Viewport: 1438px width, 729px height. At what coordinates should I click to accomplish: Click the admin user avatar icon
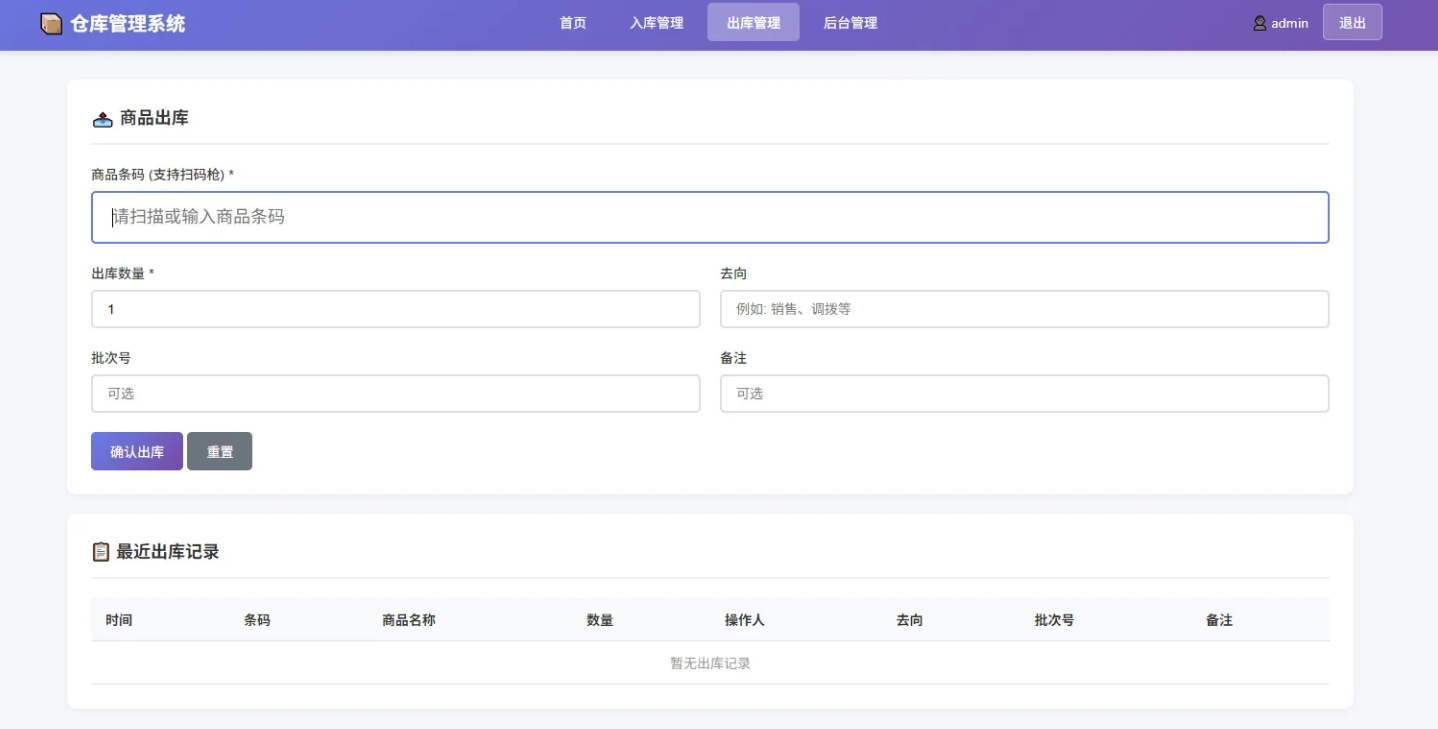[1260, 23]
